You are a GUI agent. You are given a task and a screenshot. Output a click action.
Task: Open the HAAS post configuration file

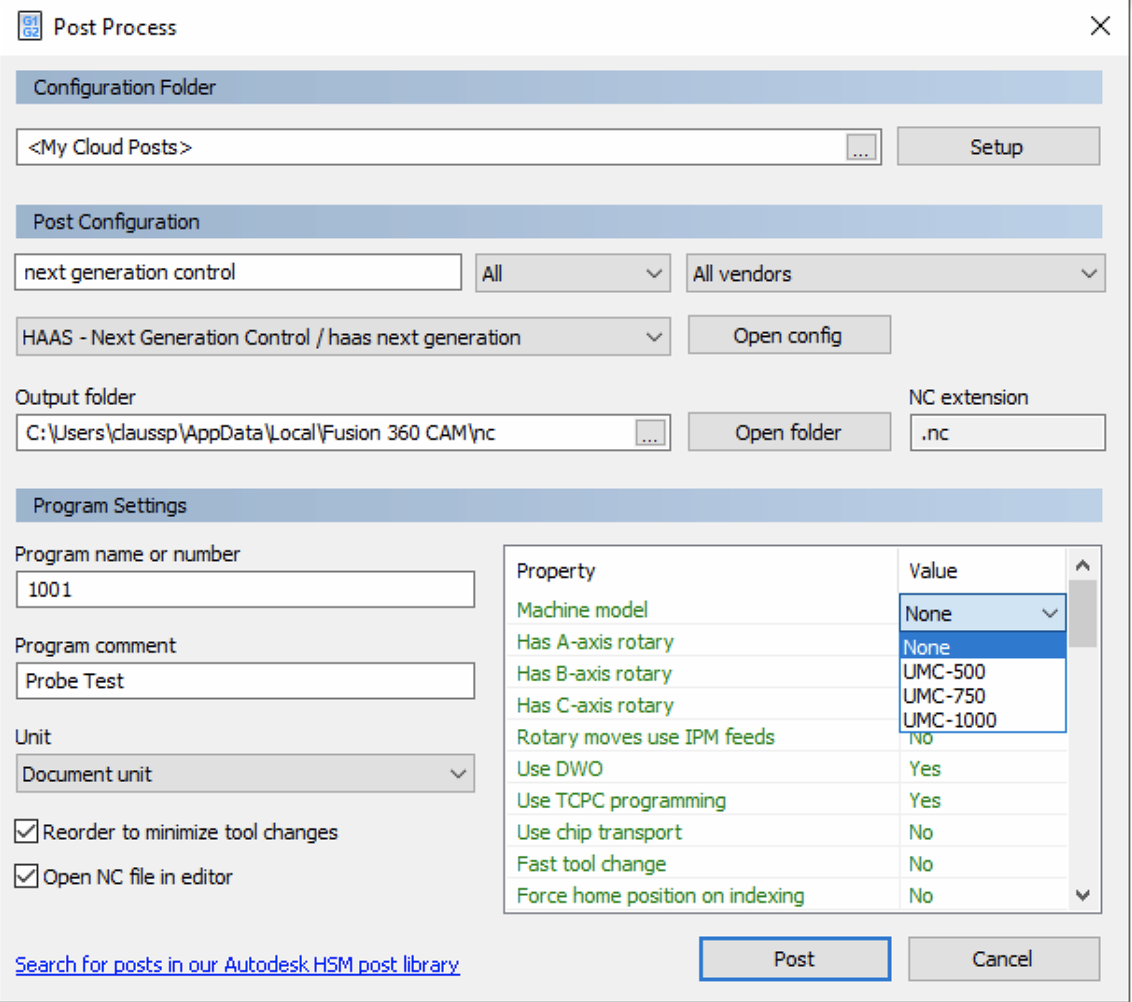(789, 334)
